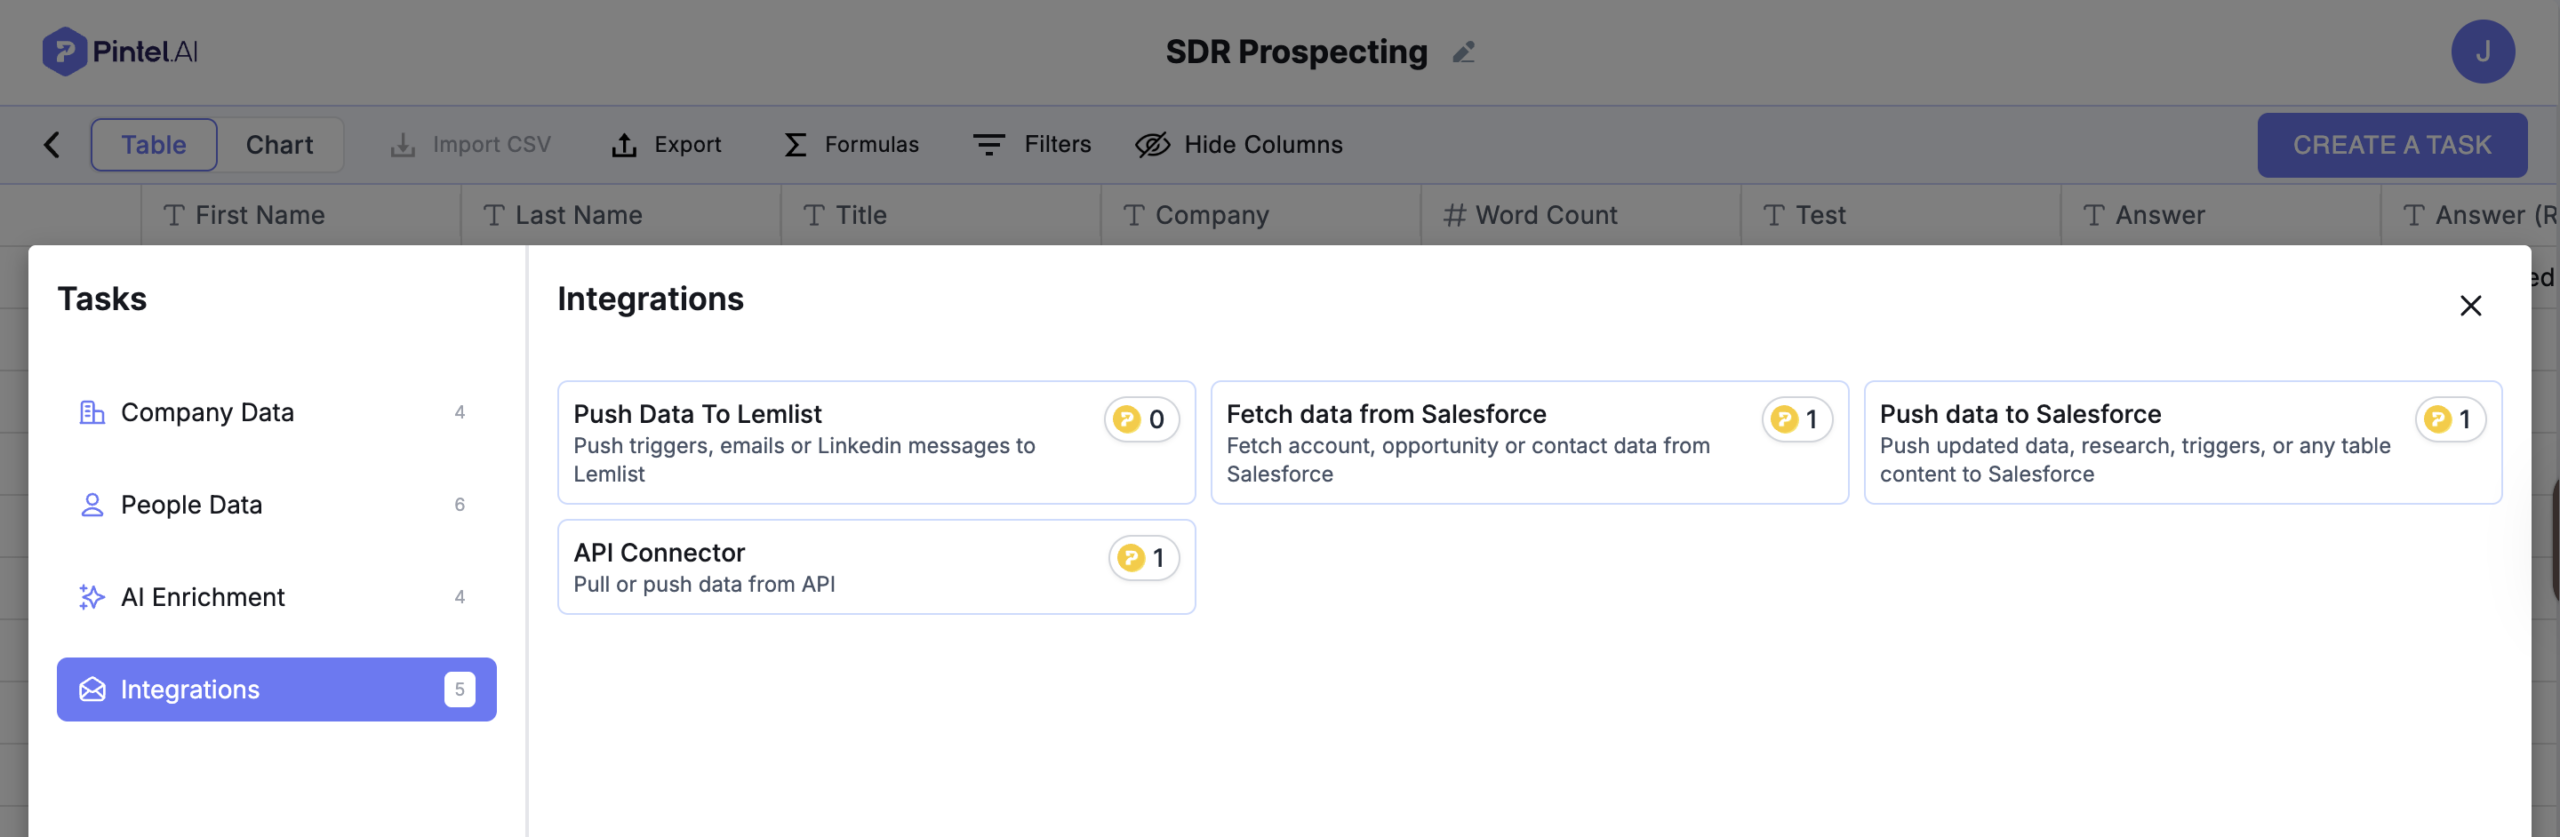
Task: Click the Text type icon beside First Name
Action: pyautogui.click(x=174, y=215)
